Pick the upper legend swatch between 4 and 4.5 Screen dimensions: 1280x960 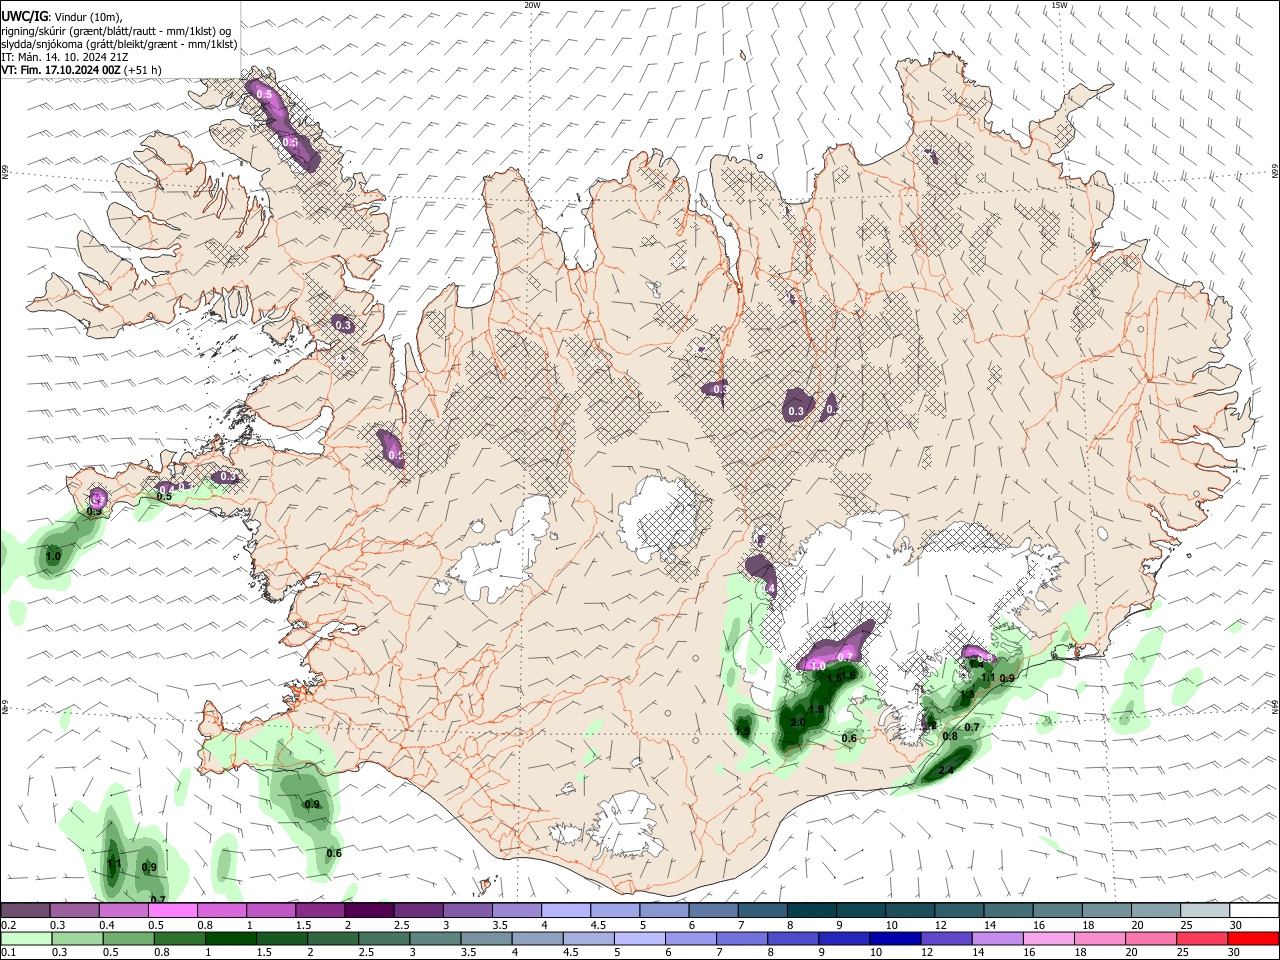coord(565,910)
